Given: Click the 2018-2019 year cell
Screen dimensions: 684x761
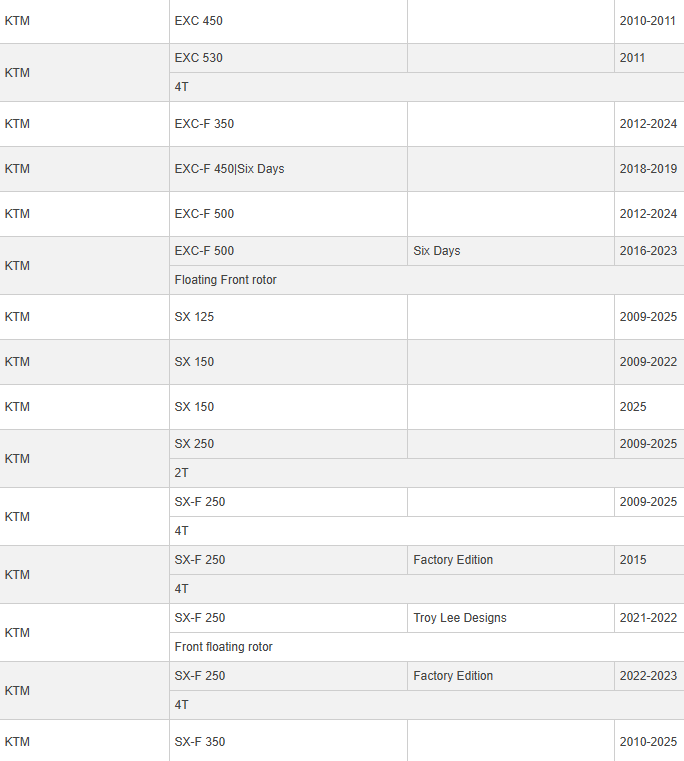Looking at the screenshot, I should (648, 169).
